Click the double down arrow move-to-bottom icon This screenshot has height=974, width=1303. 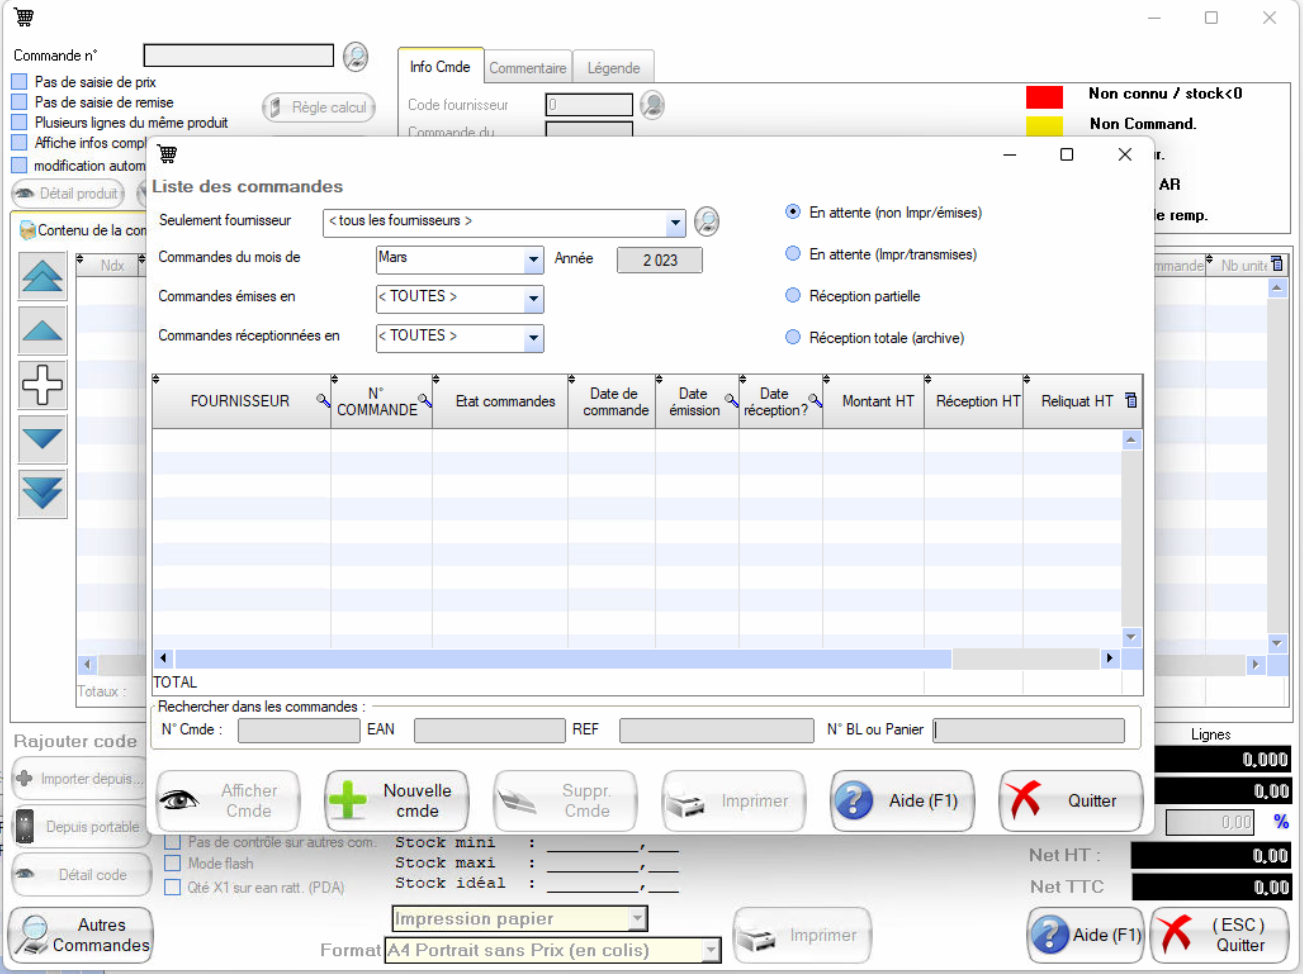42,493
